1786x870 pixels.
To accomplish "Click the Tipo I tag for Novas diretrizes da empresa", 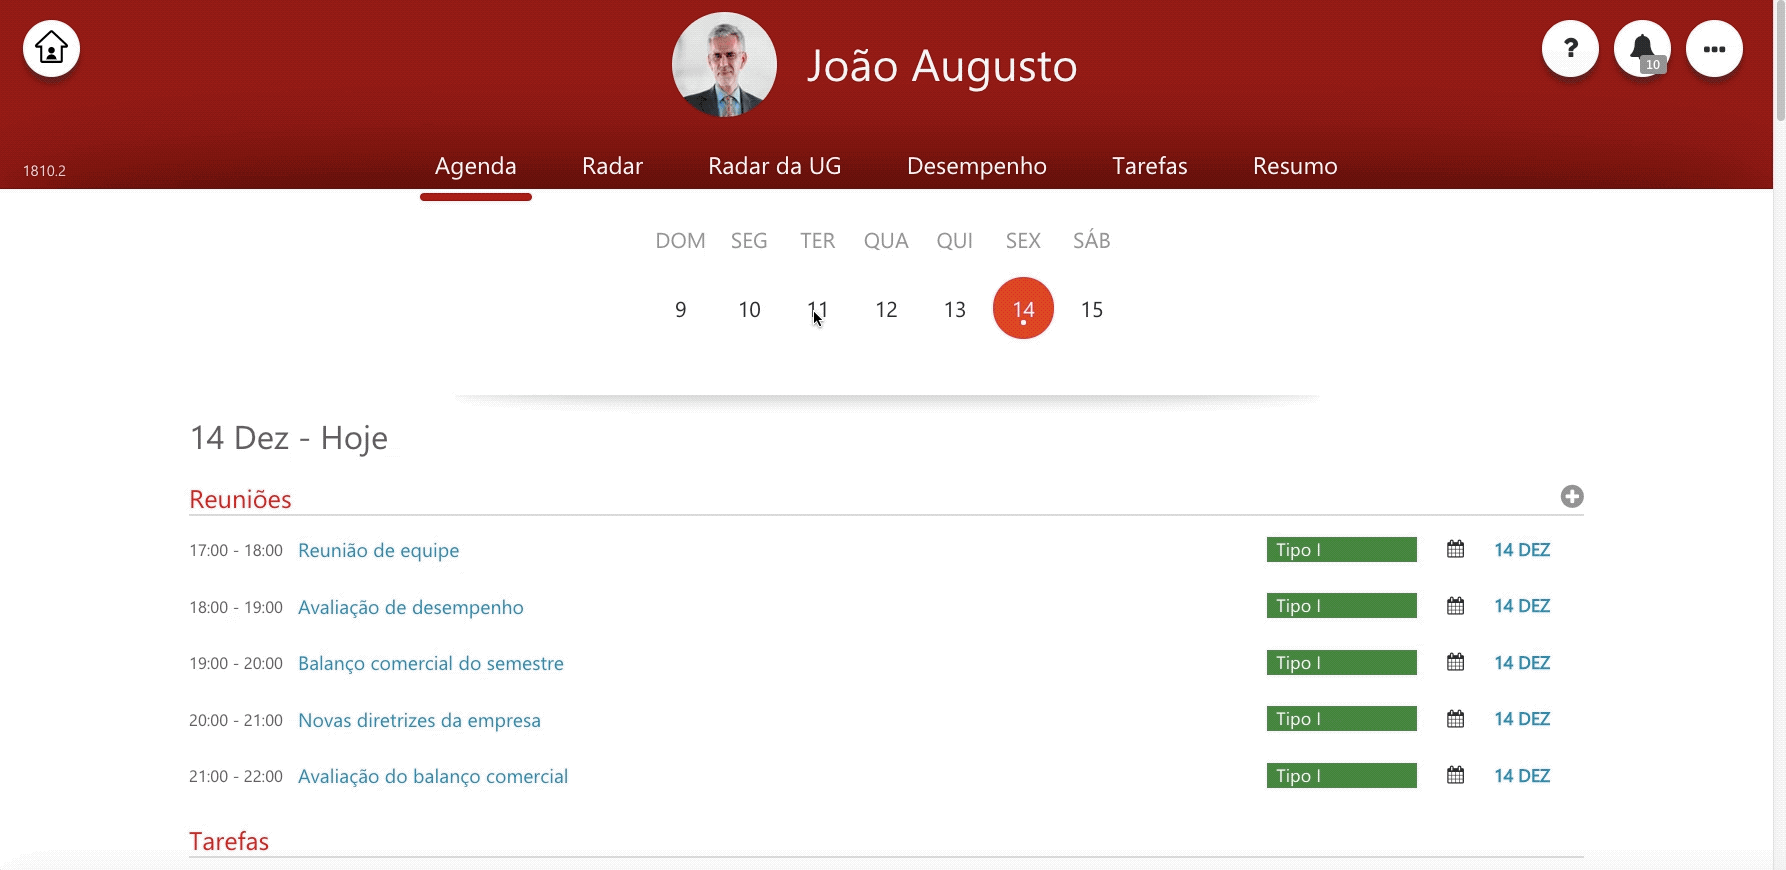I will [x=1342, y=719].
